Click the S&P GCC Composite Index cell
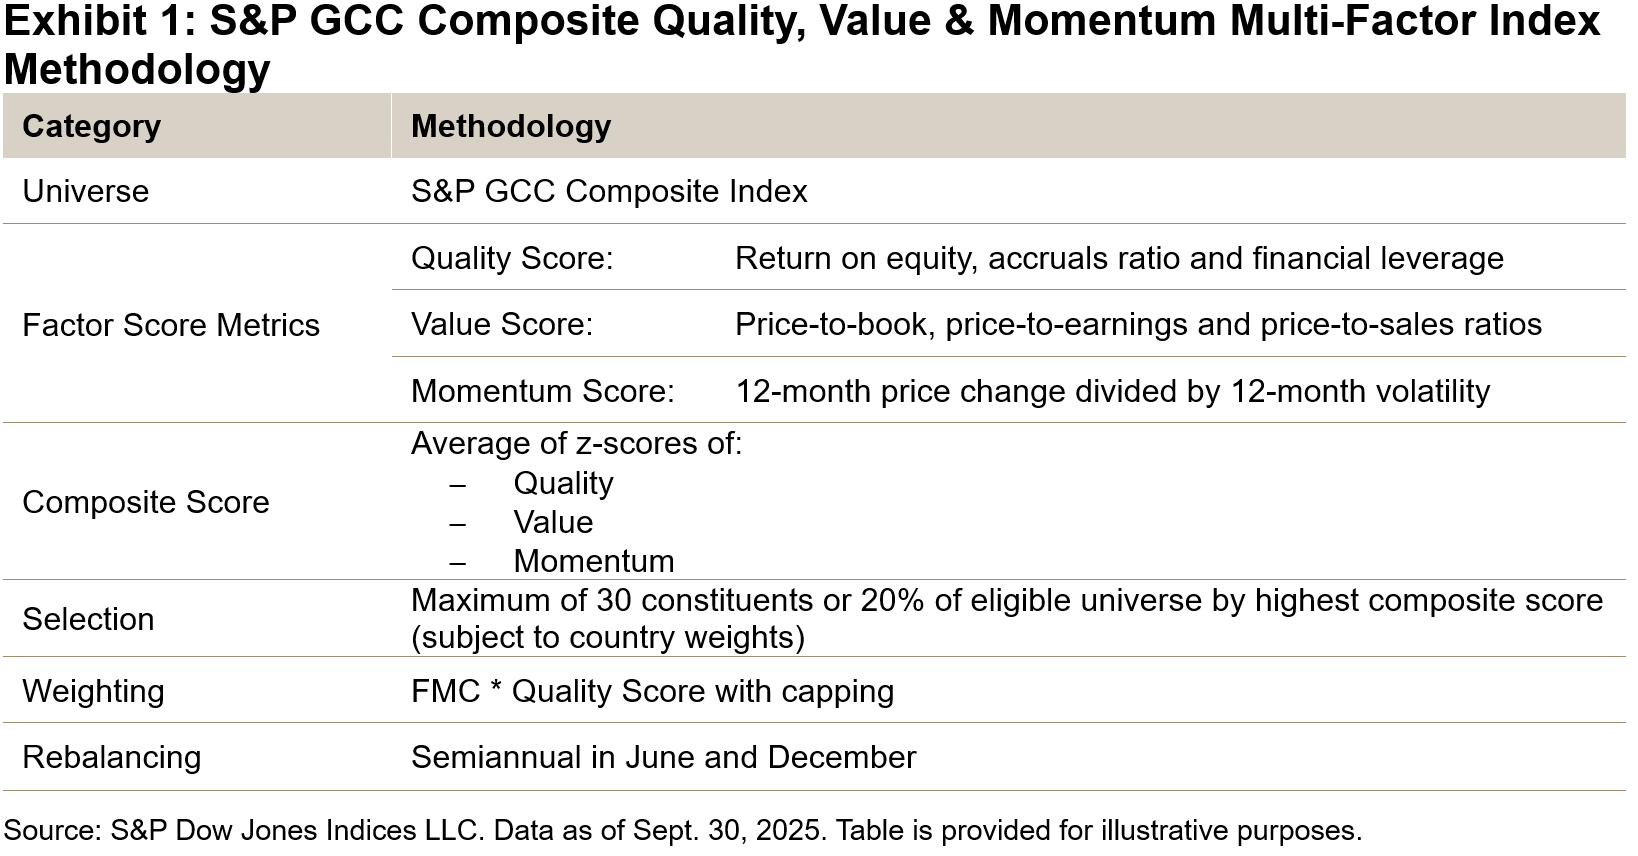This screenshot has width=1638, height=856. [608, 191]
